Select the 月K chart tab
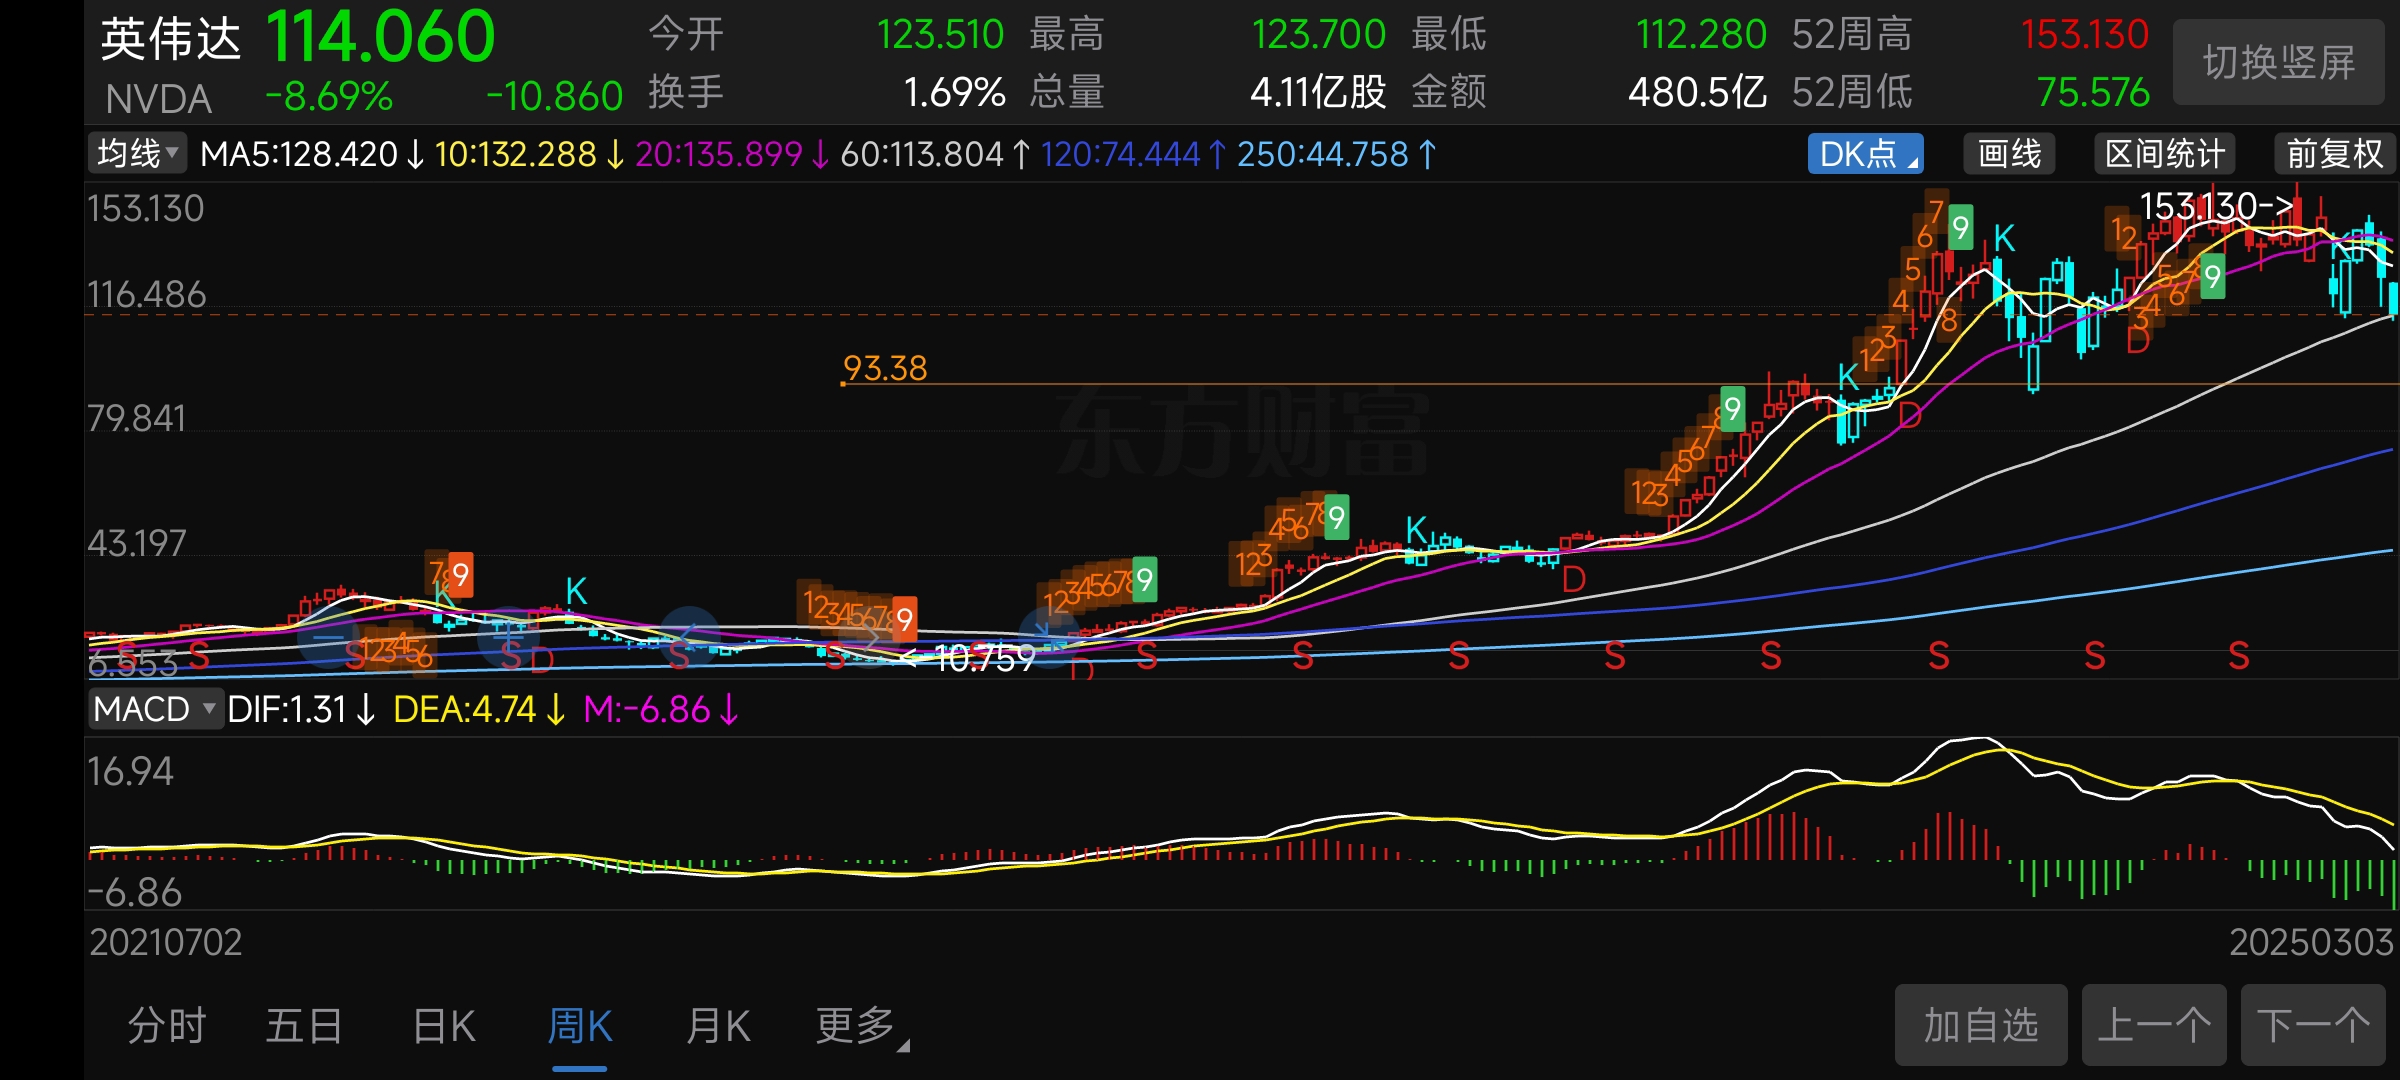This screenshot has width=2400, height=1080. pyautogui.click(x=717, y=1026)
